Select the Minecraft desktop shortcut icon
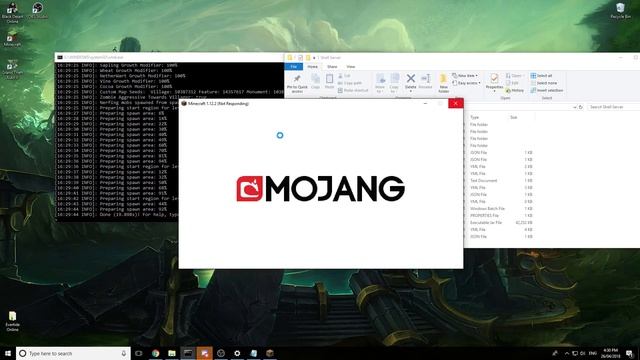640x360 pixels. (x=12, y=38)
